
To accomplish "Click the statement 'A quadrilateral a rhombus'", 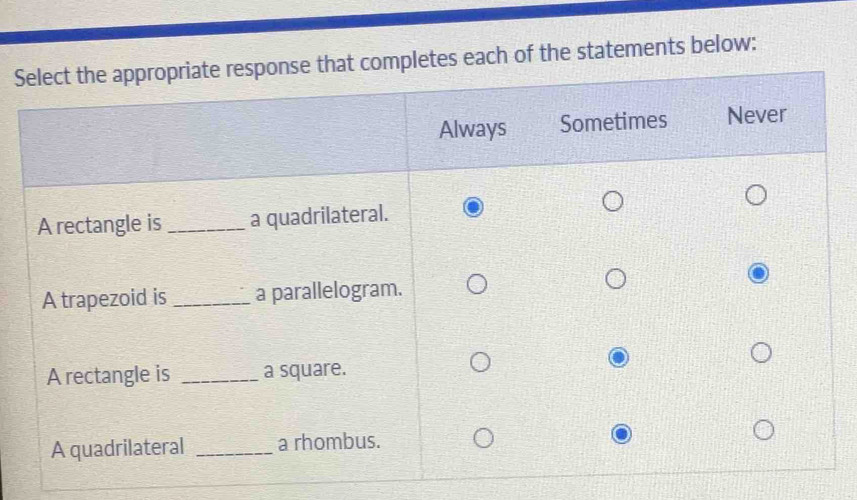I will click(x=216, y=446).
